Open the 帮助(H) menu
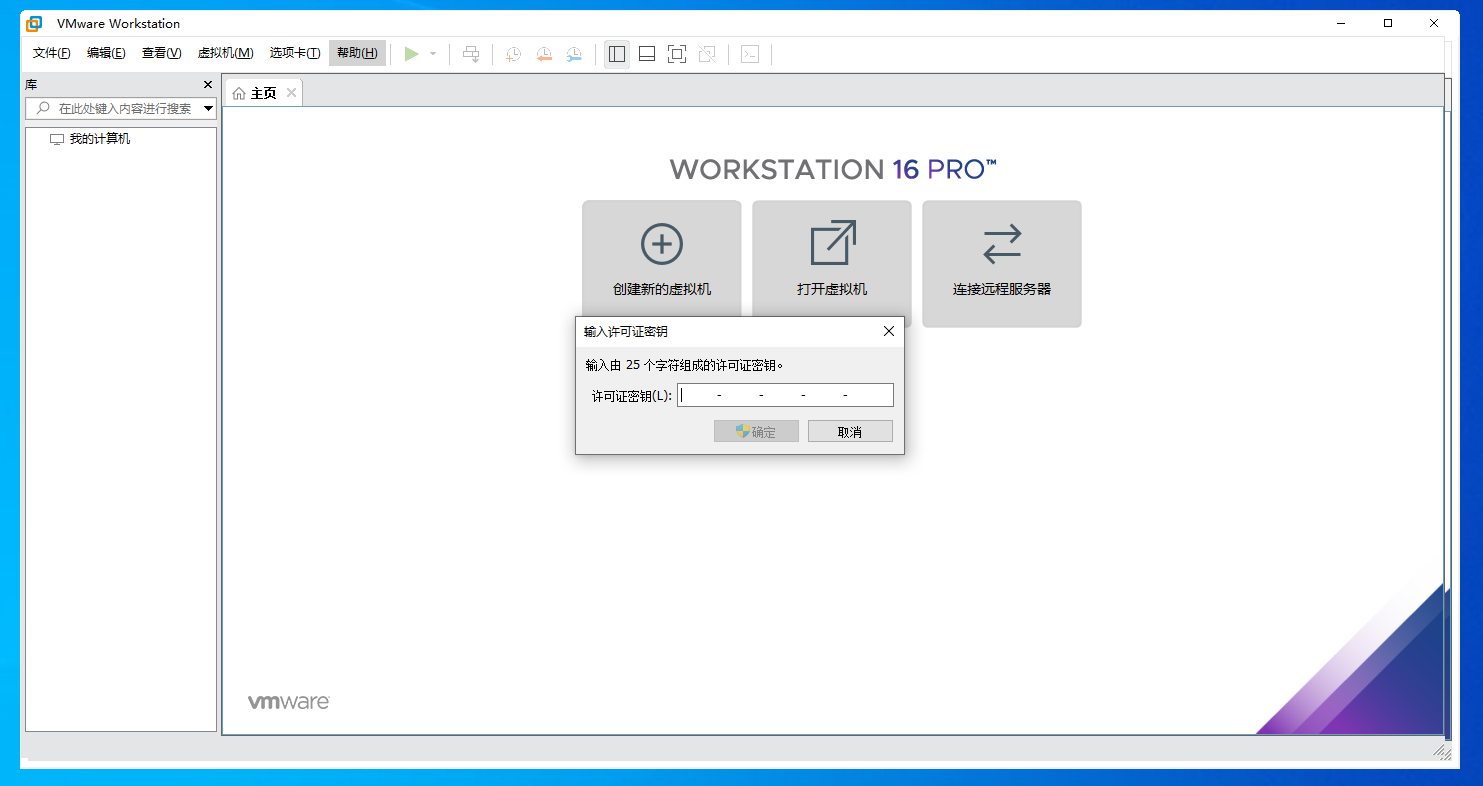Screen dimensions: 1483x786 [357, 53]
